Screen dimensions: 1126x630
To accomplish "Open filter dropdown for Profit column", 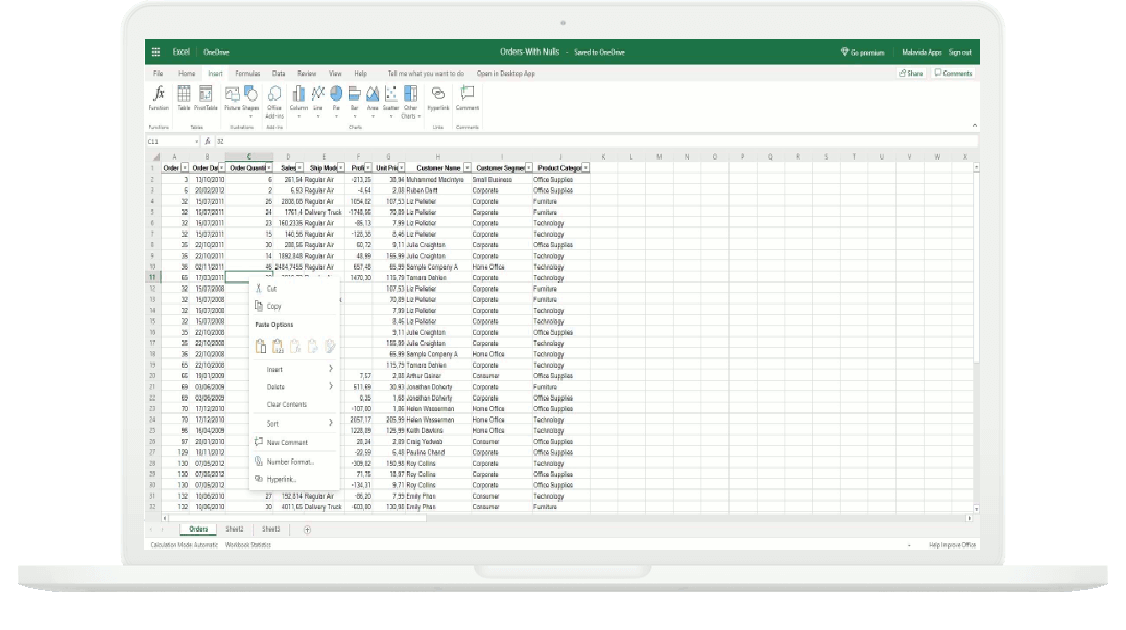I will tap(368, 168).
